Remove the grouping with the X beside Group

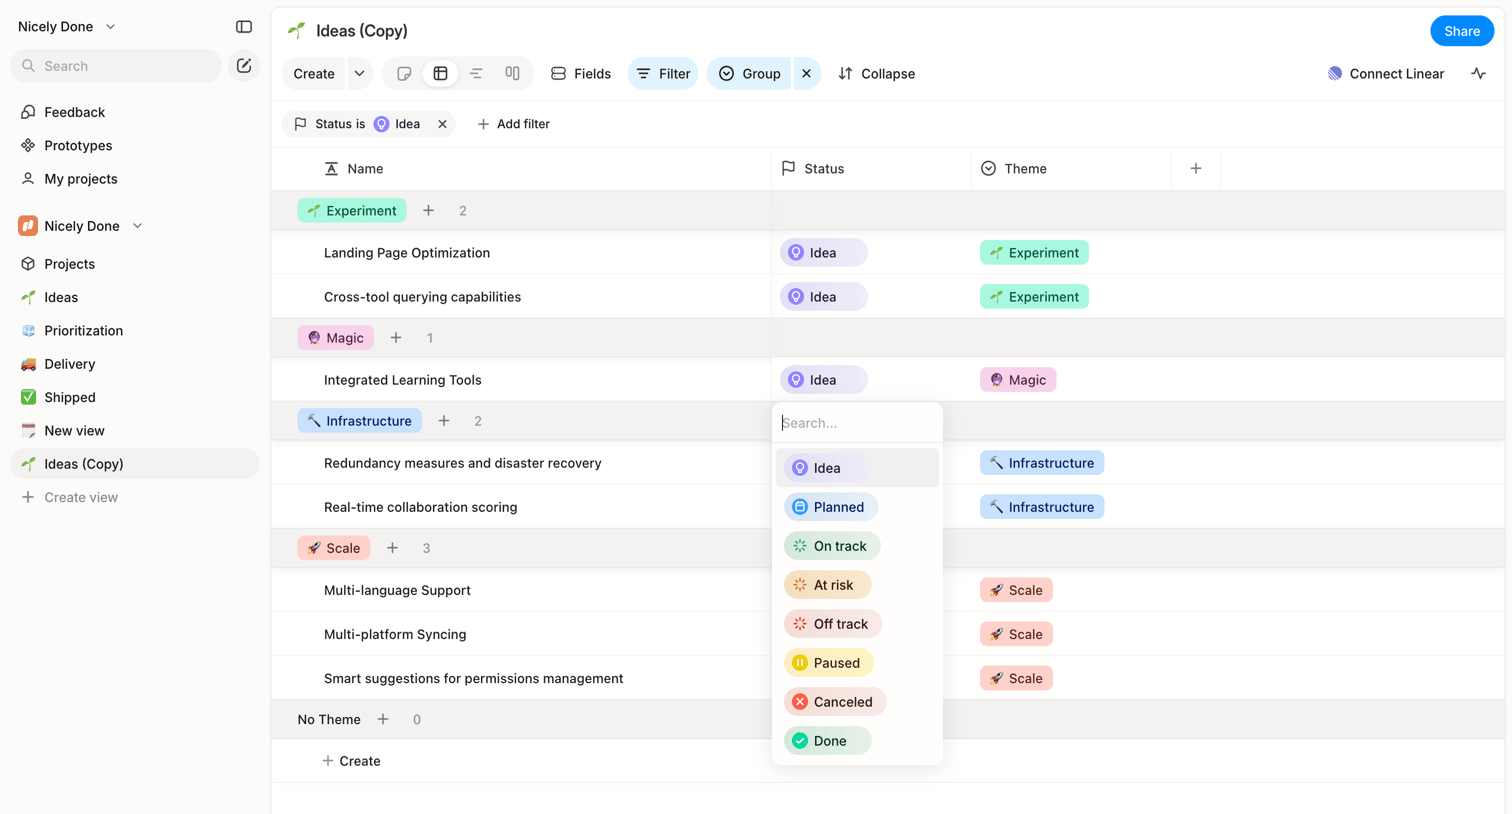pyautogui.click(x=806, y=74)
